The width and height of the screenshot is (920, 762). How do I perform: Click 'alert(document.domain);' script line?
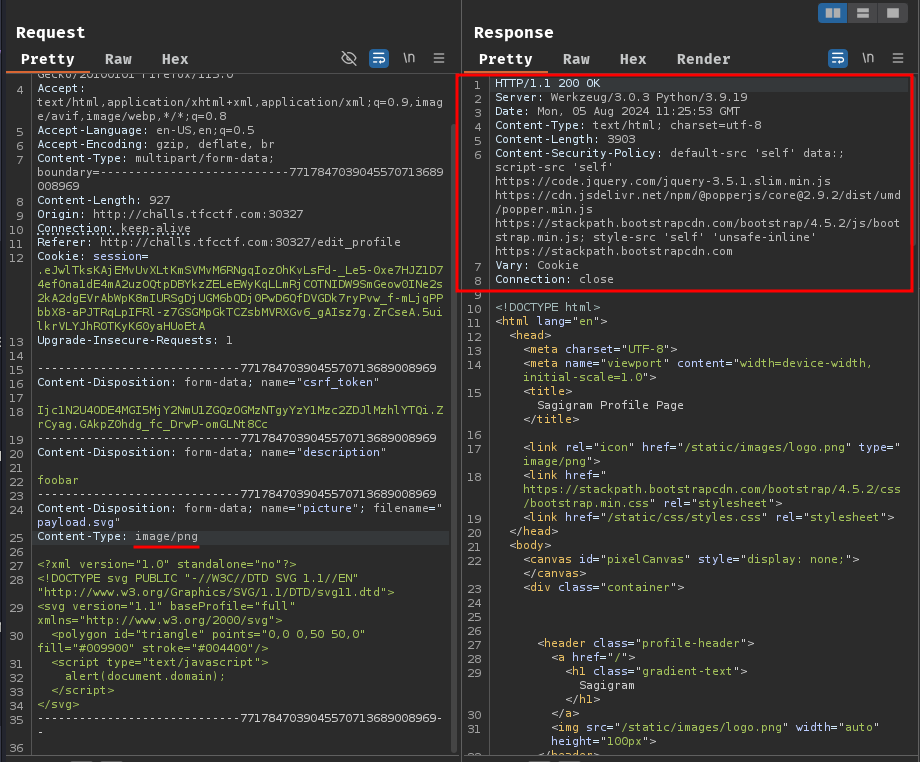click(145, 676)
